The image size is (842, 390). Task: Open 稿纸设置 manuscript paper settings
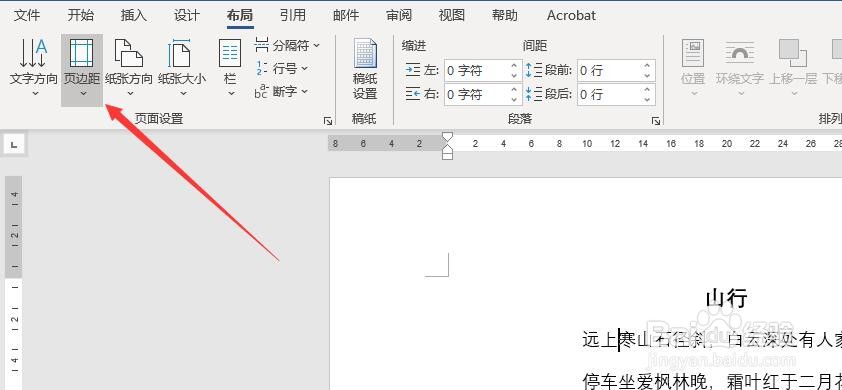pos(365,70)
